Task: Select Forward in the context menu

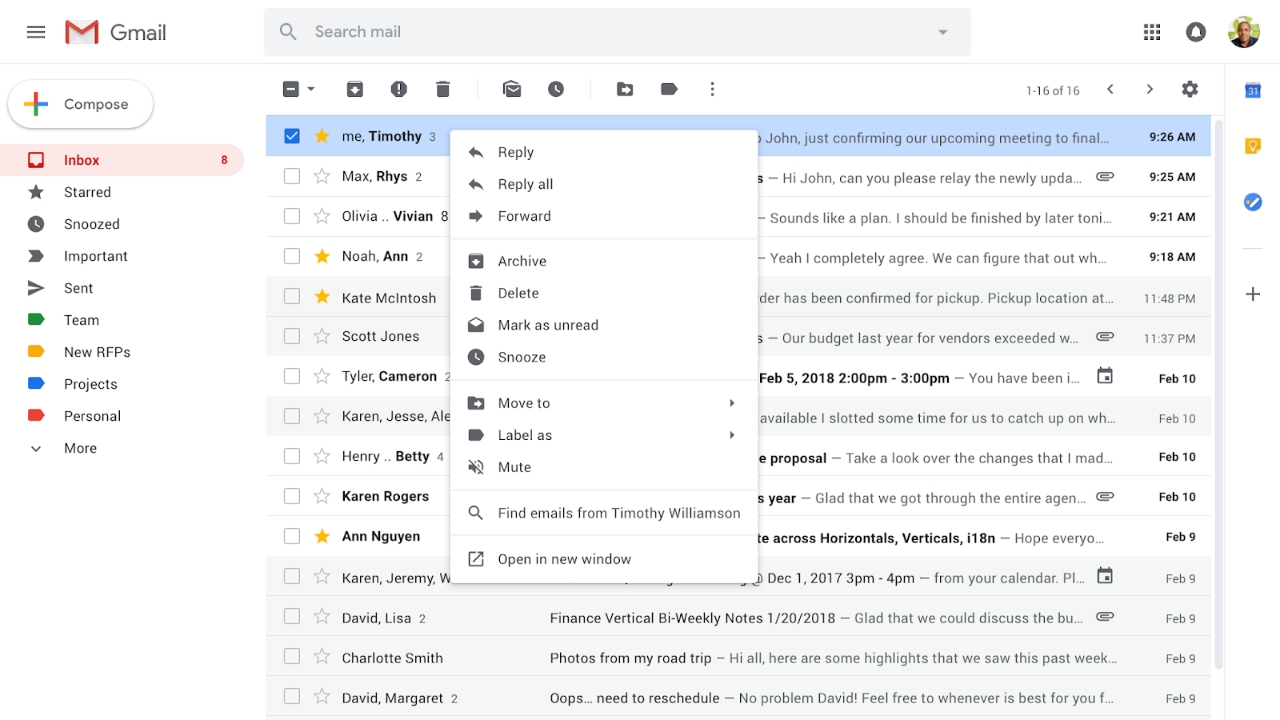Action: (524, 216)
